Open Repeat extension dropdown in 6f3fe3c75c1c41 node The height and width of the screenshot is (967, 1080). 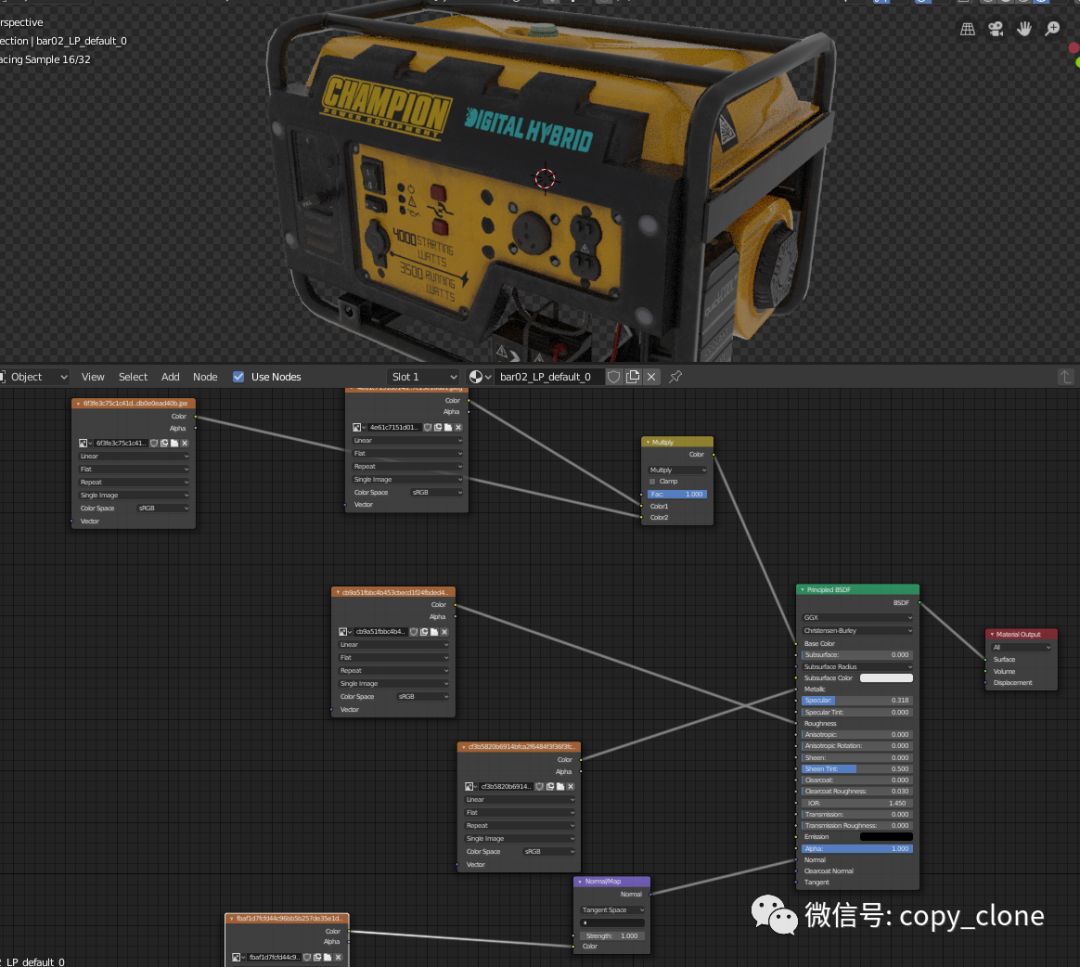pos(134,482)
